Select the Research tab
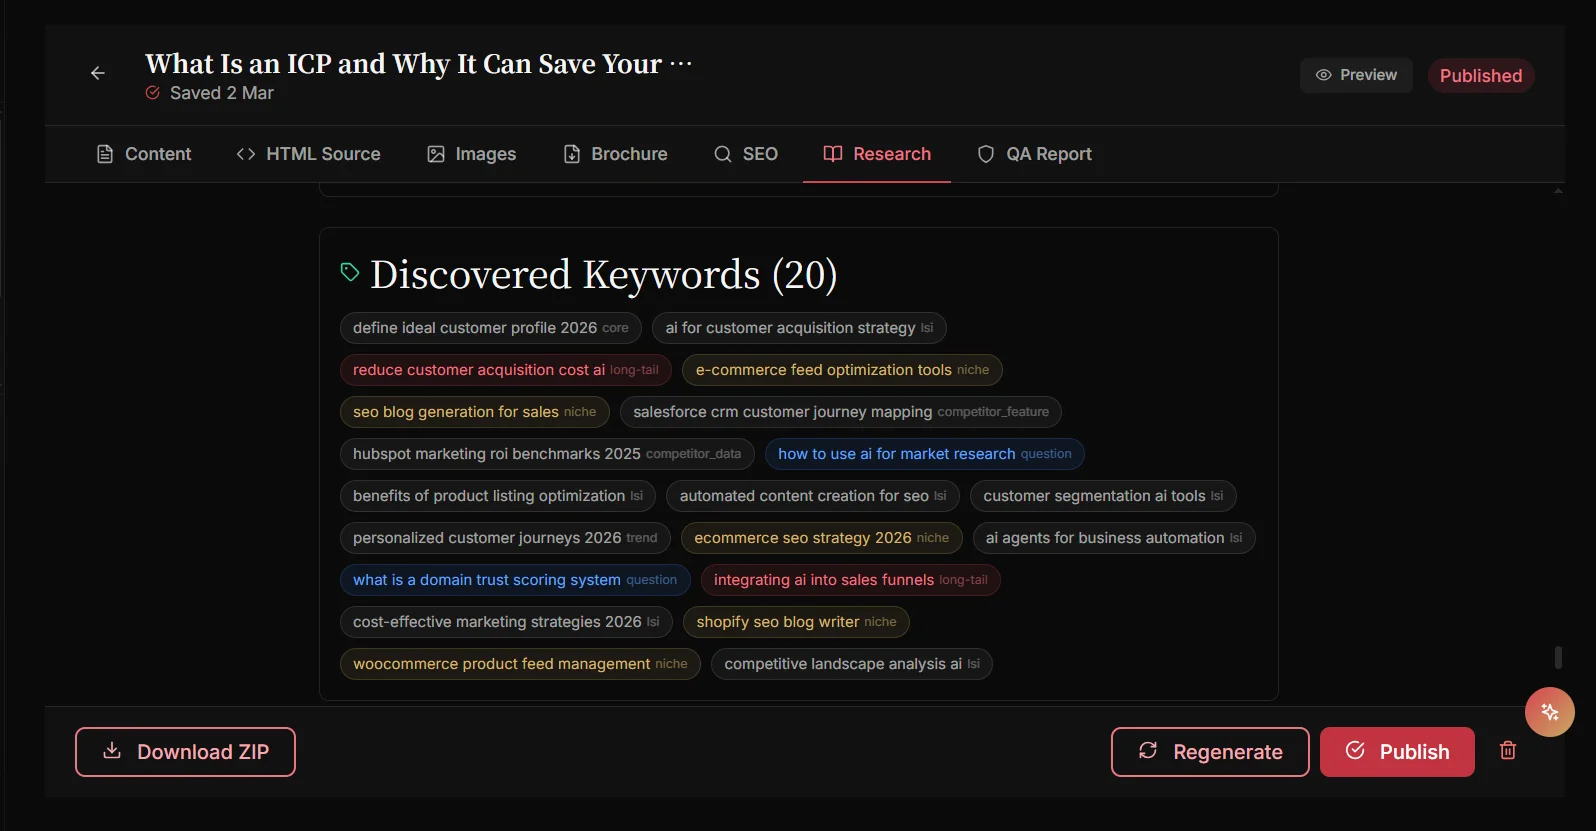 (877, 154)
